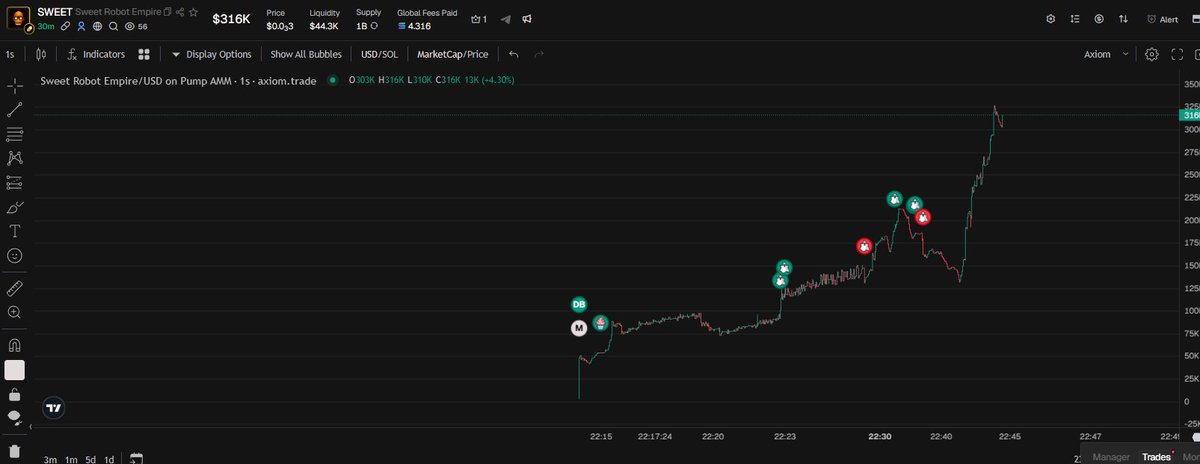Click the circled currency coin icon
Image resolution: width=1200 pixels, height=464 pixels.
1099,19
